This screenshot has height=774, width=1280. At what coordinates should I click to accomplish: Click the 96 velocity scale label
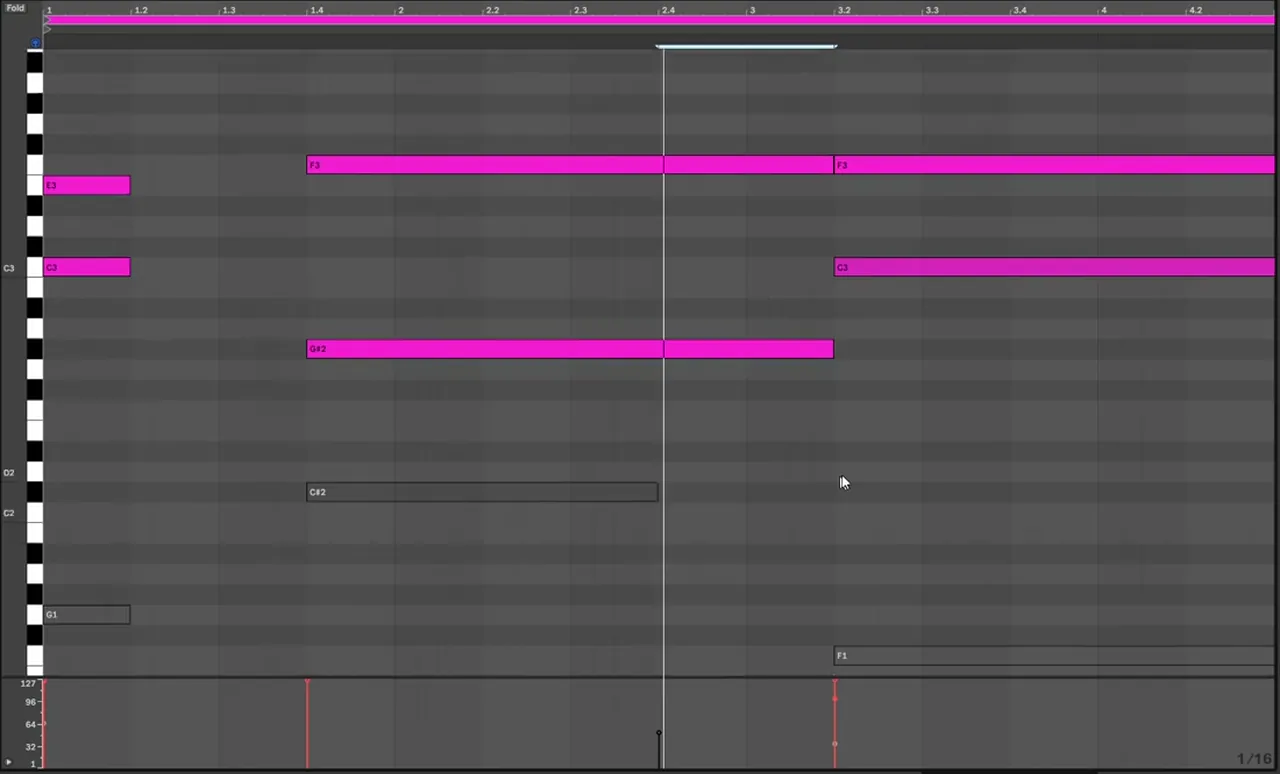pyautogui.click(x=31, y=702)
